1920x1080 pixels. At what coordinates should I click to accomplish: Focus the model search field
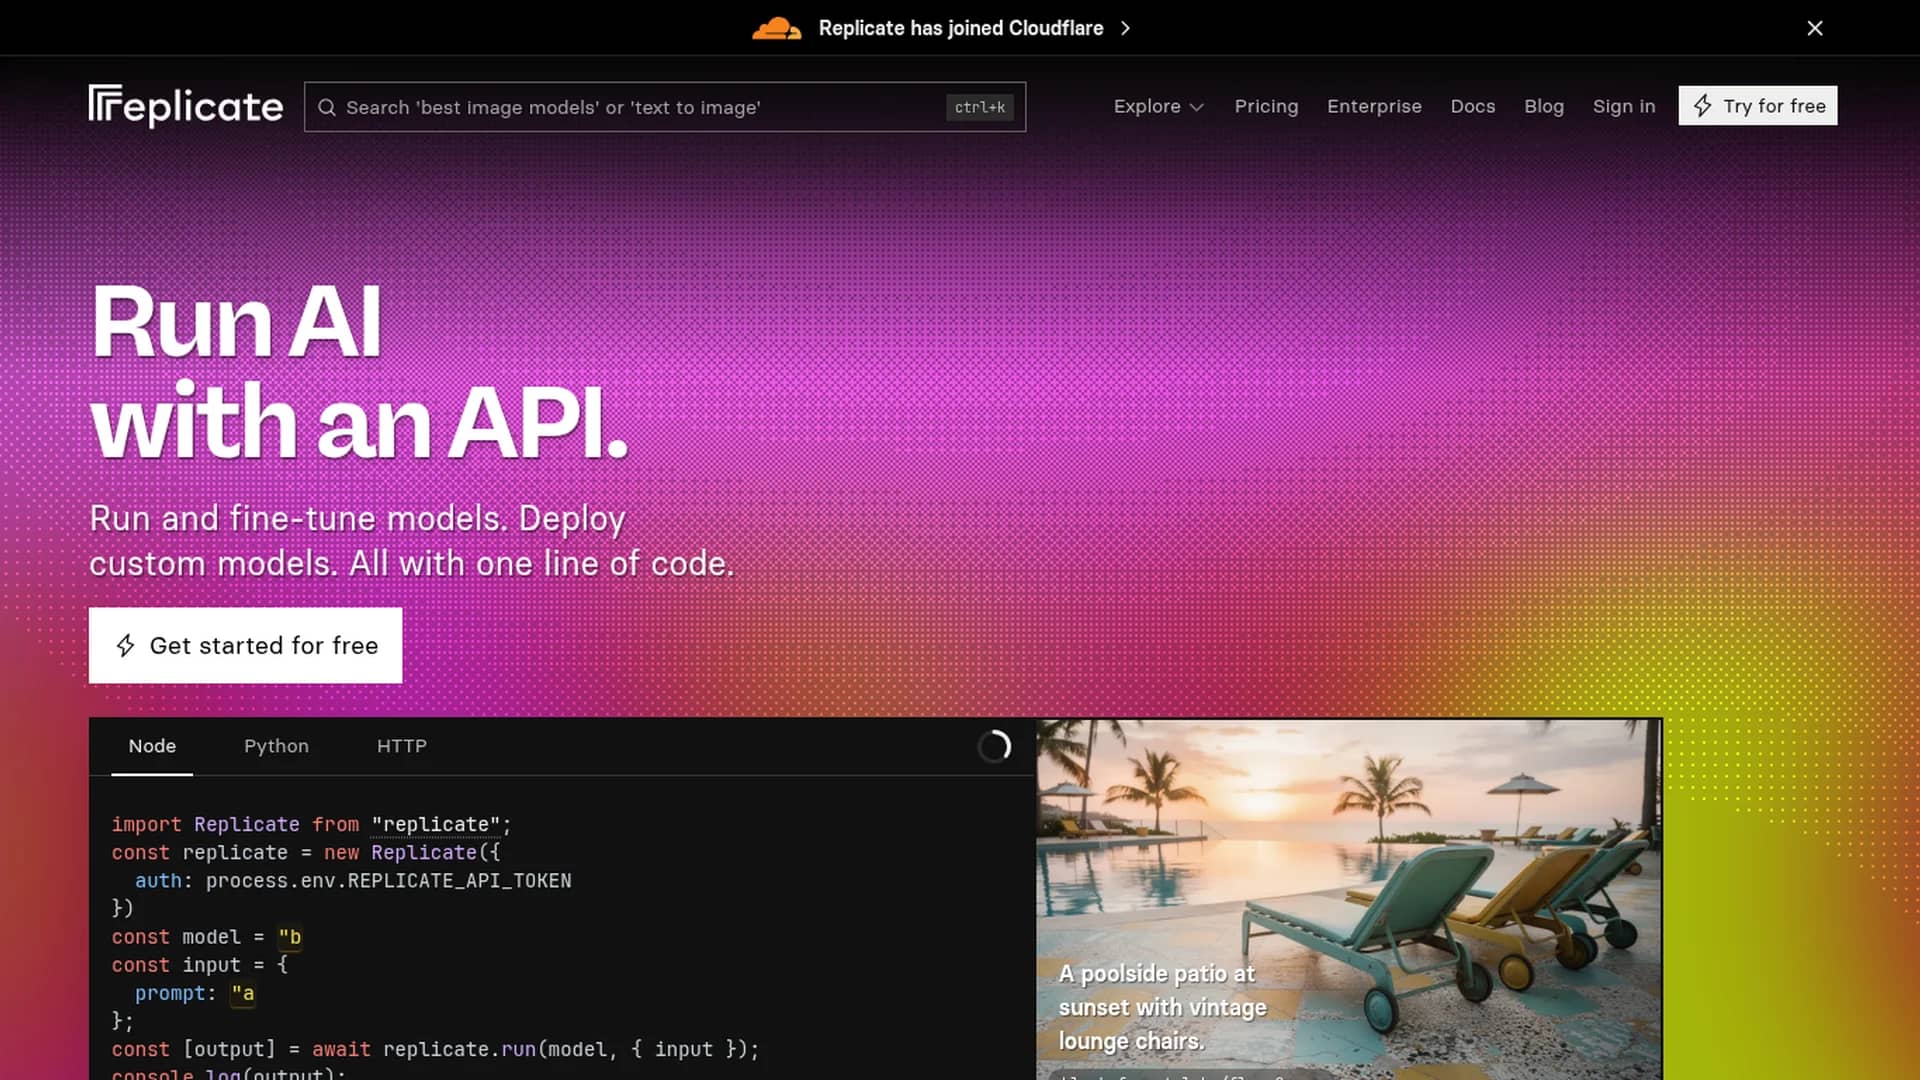click(665, 107)
